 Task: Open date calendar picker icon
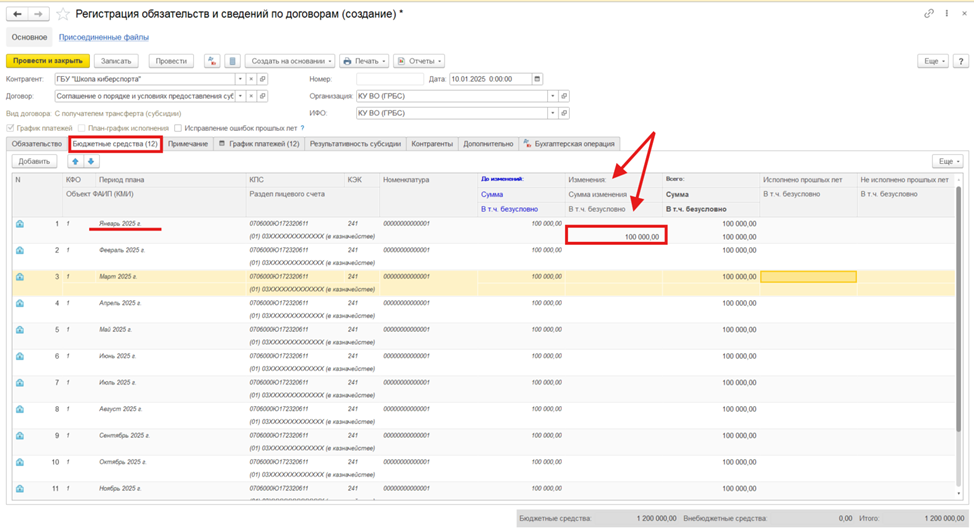537,79
